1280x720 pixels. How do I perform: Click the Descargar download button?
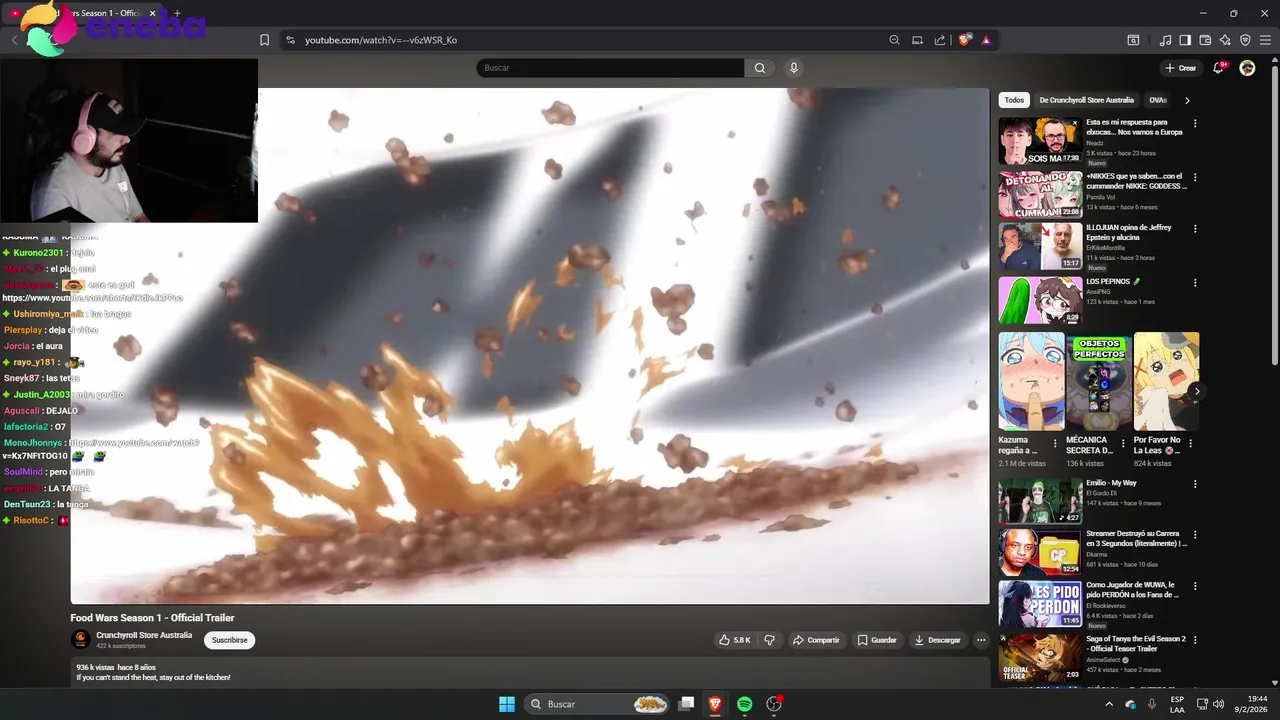pyautogui.click(x=938, y=640)
